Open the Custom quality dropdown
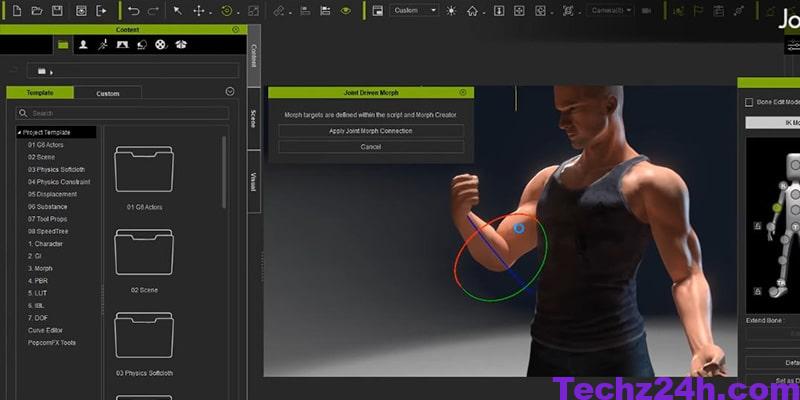Image resolution: width=800 pixels, height=400 pixels. (414, 10)
